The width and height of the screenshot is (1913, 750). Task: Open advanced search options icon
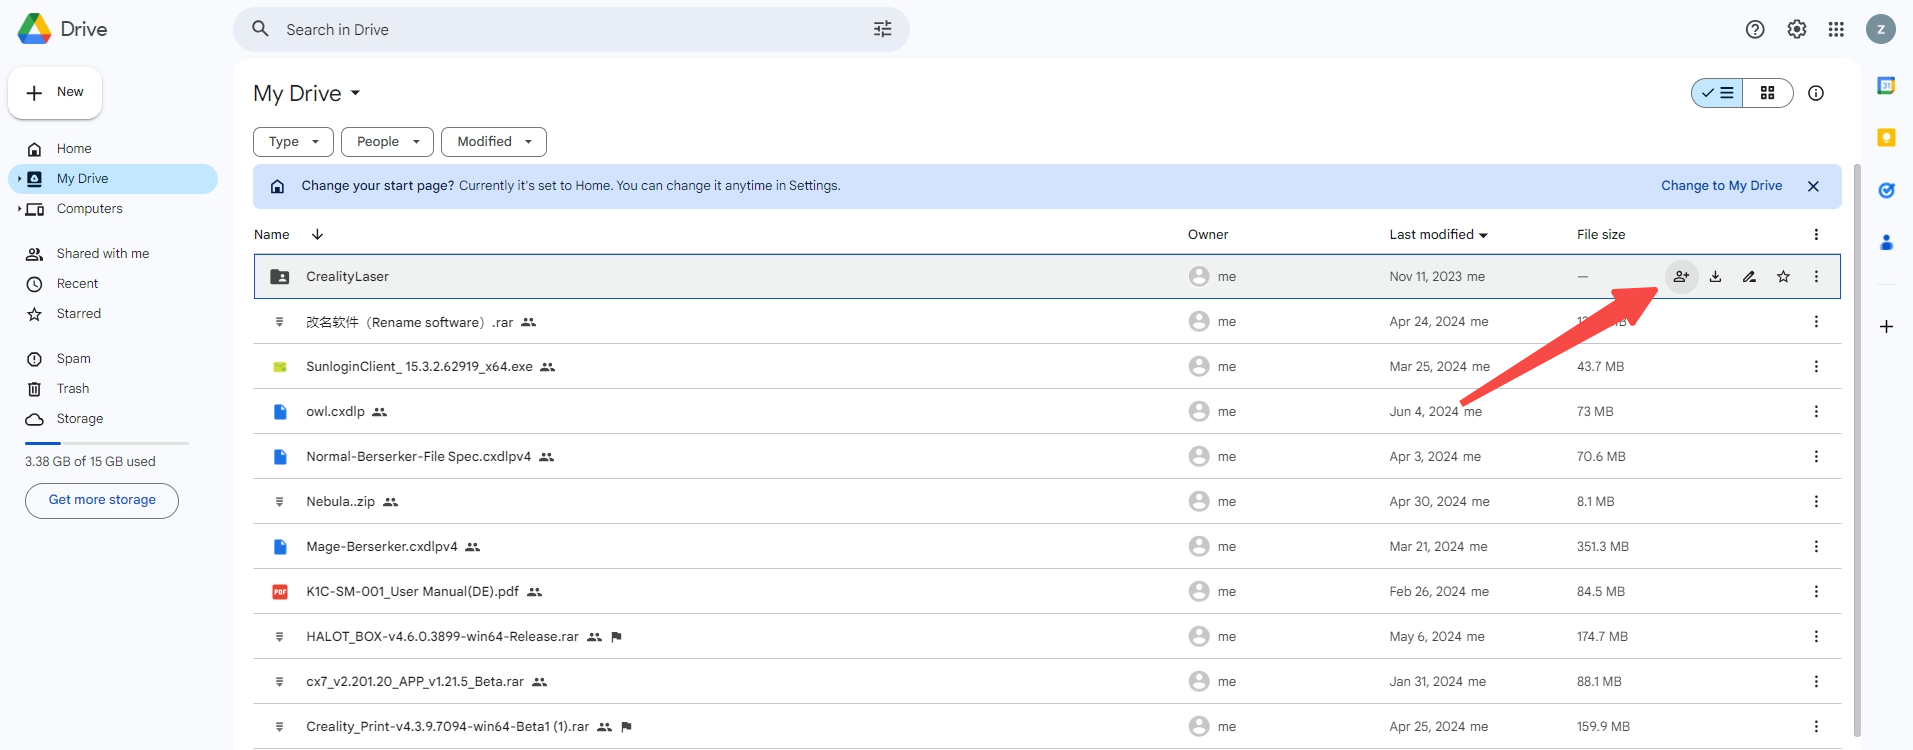pyautogui.click(x=882, y=29)
